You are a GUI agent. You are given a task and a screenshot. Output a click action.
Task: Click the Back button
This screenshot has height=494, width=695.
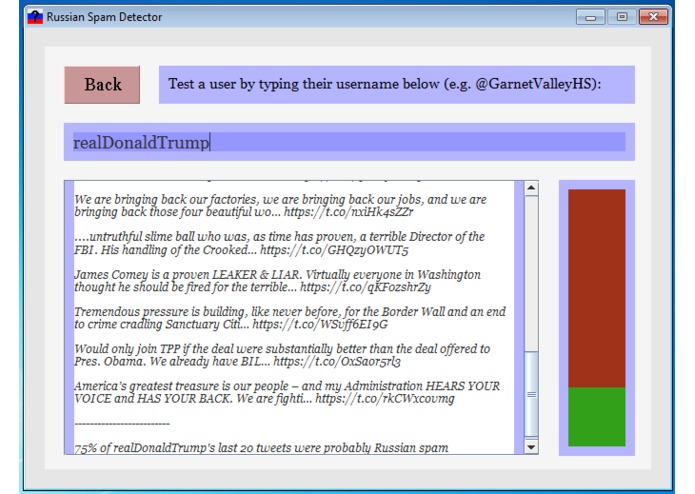102,85
